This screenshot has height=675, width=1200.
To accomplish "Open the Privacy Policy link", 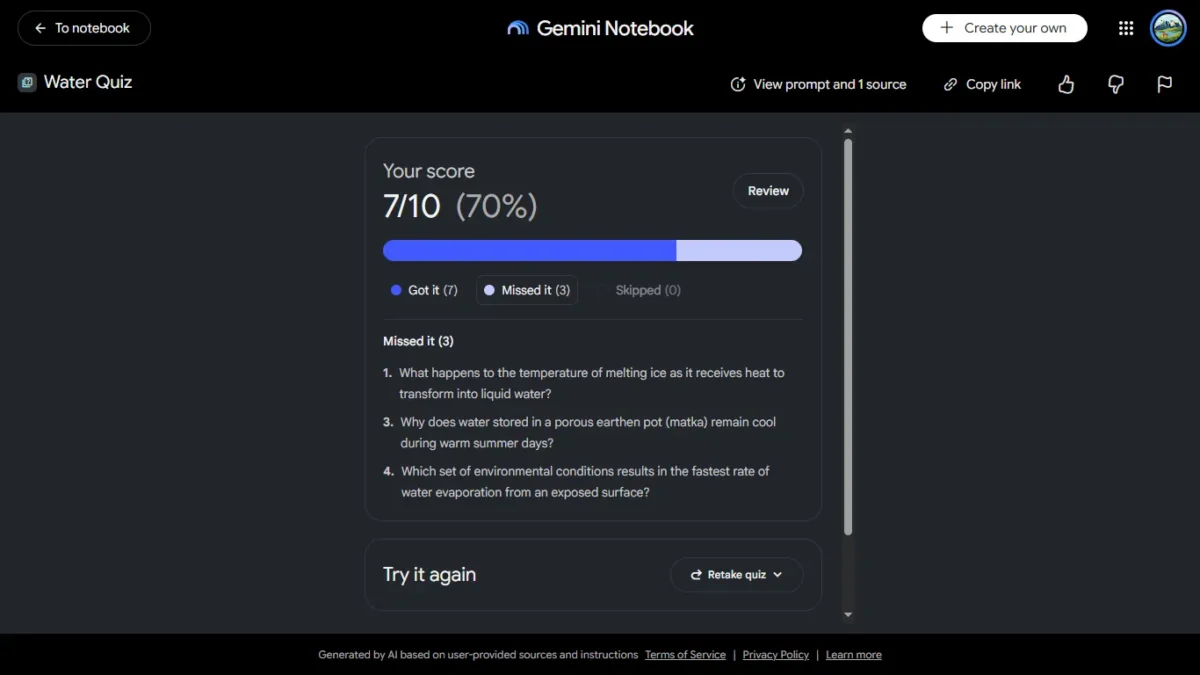I will tap(776, 655).
